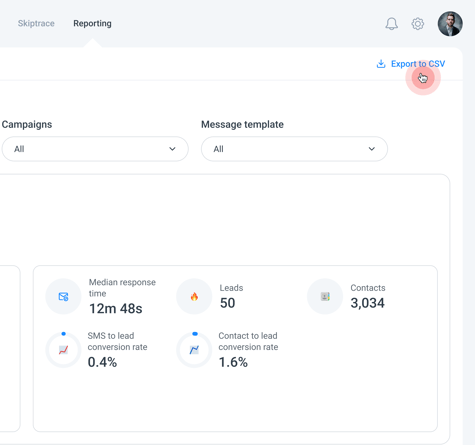
Task: Click the Median response time label
Action: (122, 288)
